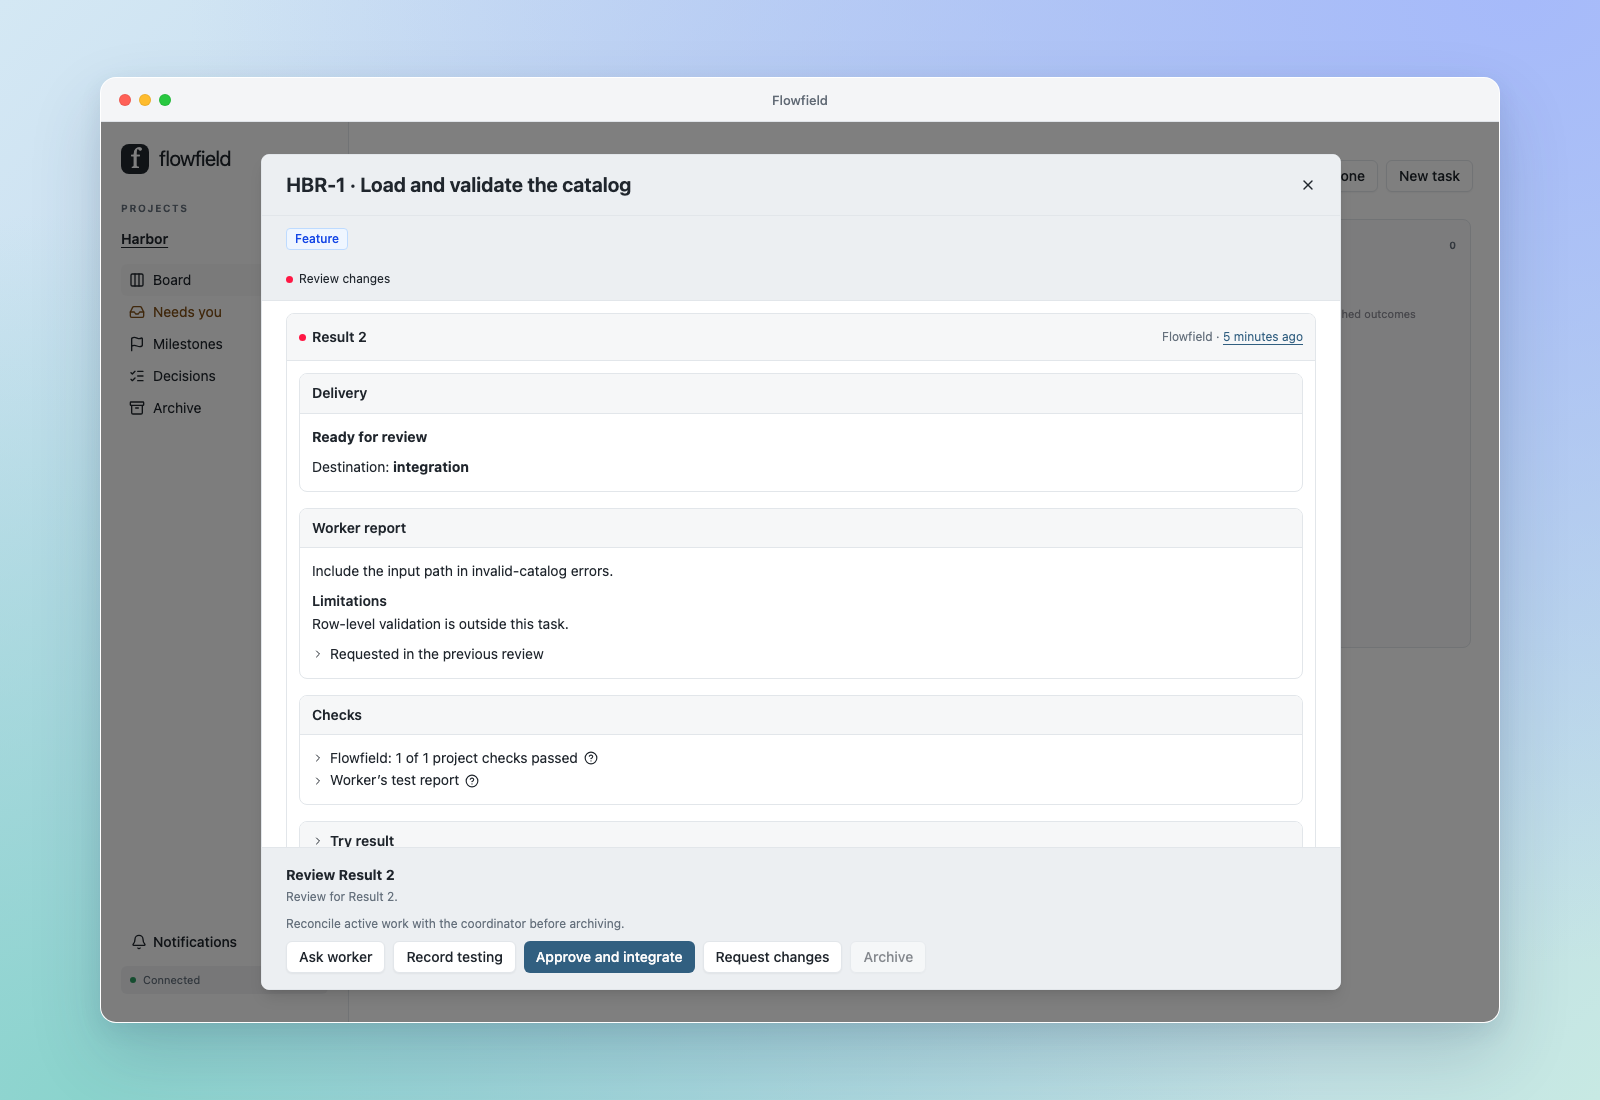
Task: Expand the Try result section
Action: (354, 841)
